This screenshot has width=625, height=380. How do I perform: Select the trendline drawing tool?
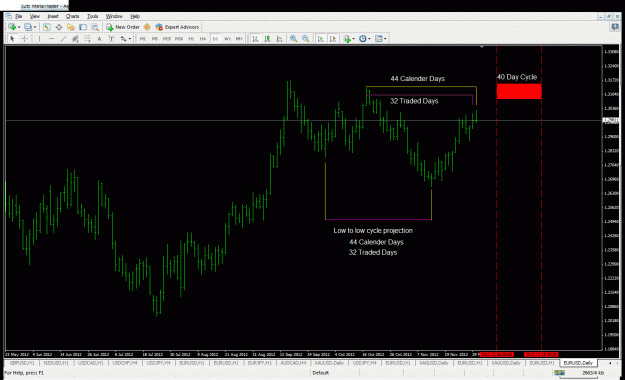pos(63,39)
